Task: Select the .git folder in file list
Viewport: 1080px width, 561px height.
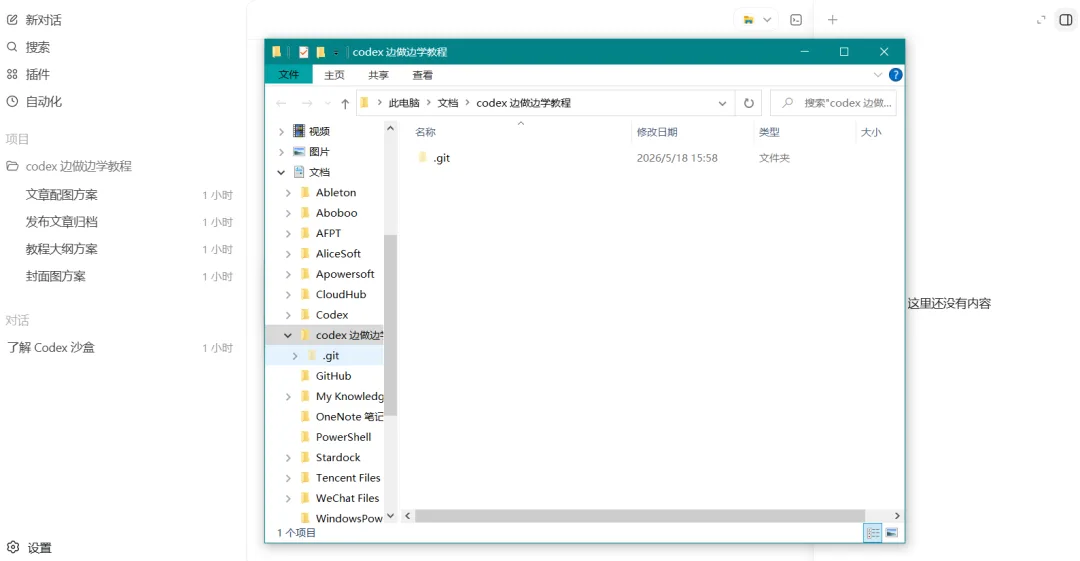Action: (442, 158)
